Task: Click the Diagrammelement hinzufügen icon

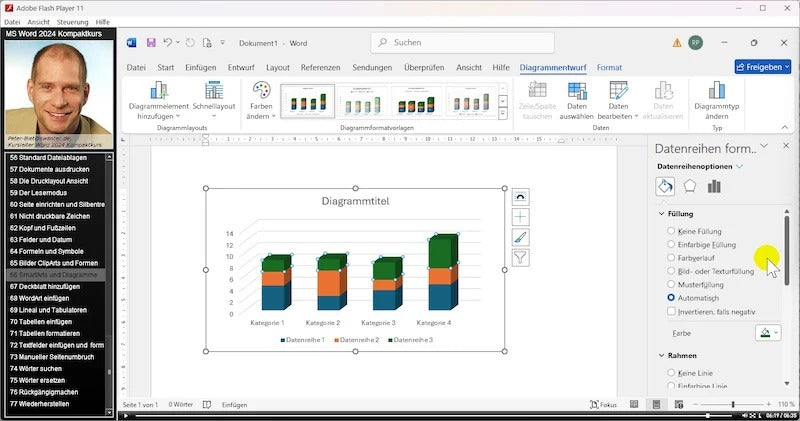Action: click(158, 91)
